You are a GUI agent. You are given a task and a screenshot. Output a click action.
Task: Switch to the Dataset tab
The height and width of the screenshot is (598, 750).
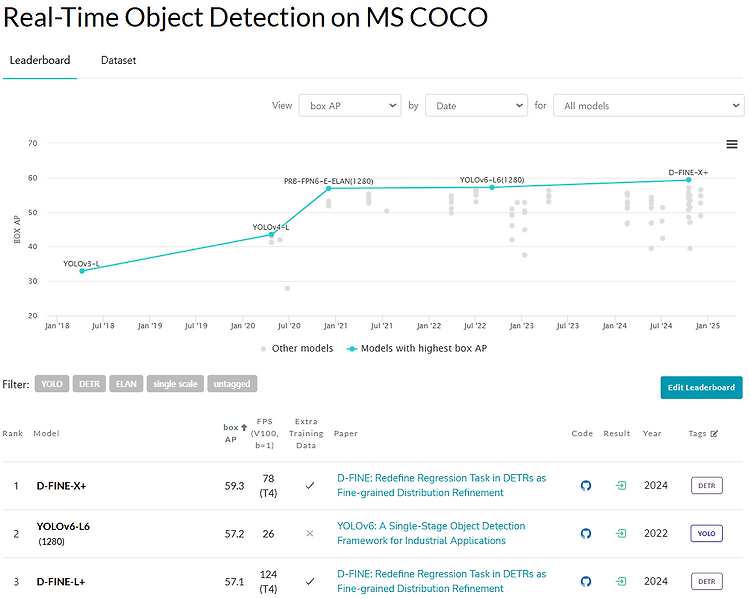(118, 60)
